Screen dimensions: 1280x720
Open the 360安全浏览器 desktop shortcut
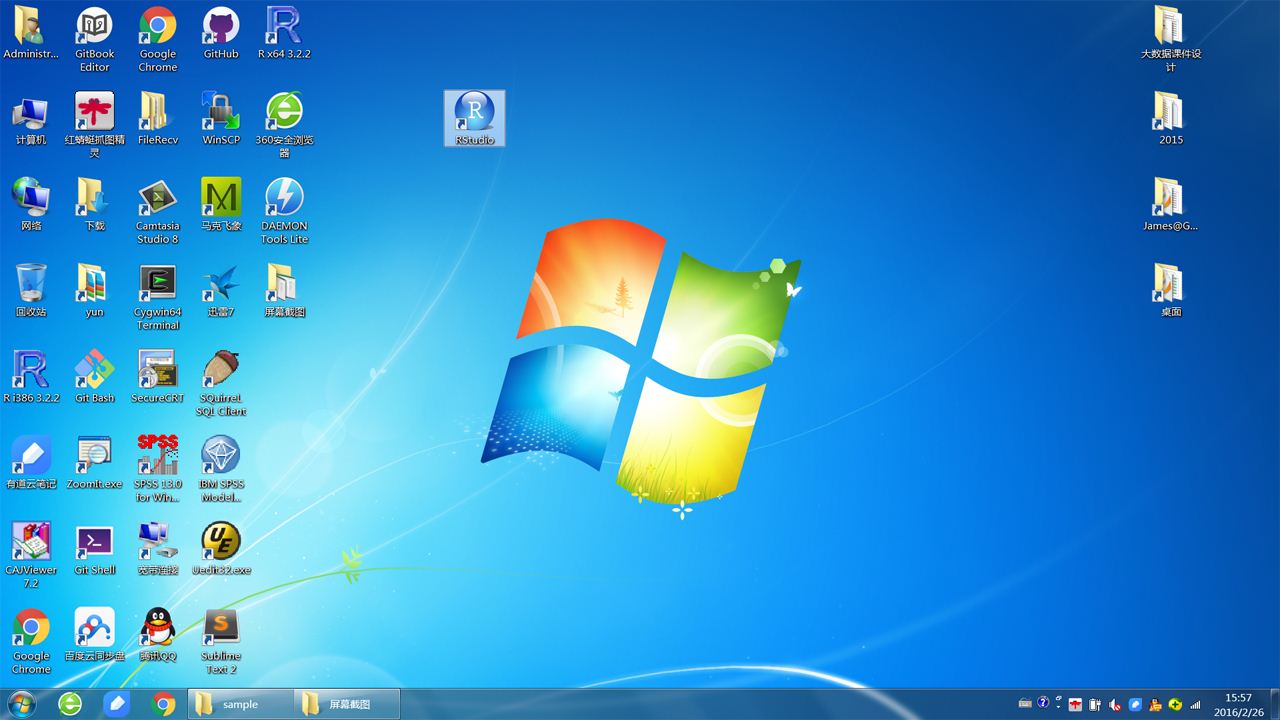[284, 125]
